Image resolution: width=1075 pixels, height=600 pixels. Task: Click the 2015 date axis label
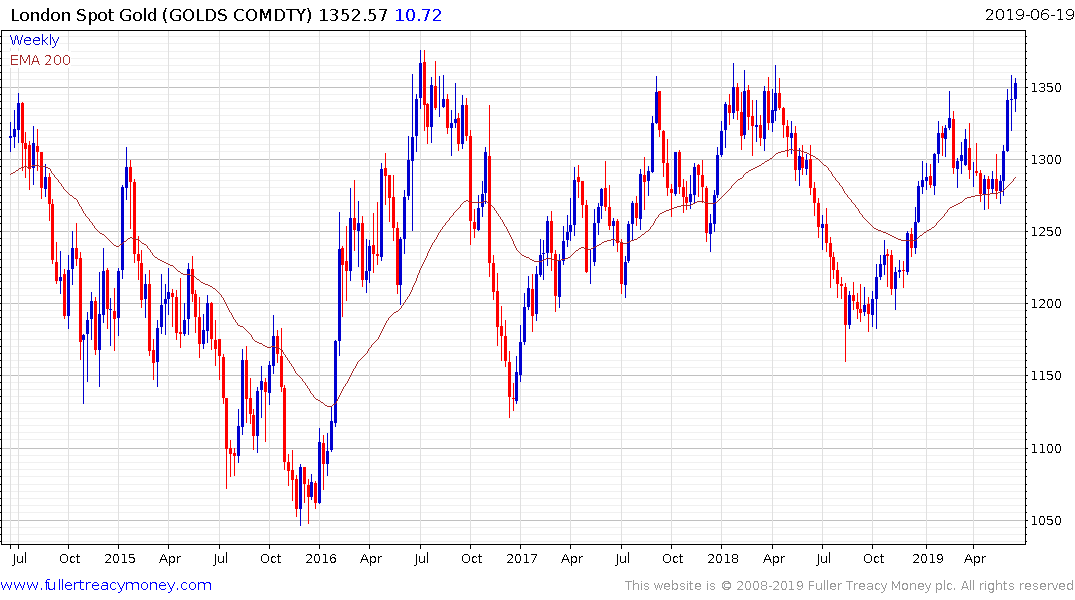coord(119,559)
